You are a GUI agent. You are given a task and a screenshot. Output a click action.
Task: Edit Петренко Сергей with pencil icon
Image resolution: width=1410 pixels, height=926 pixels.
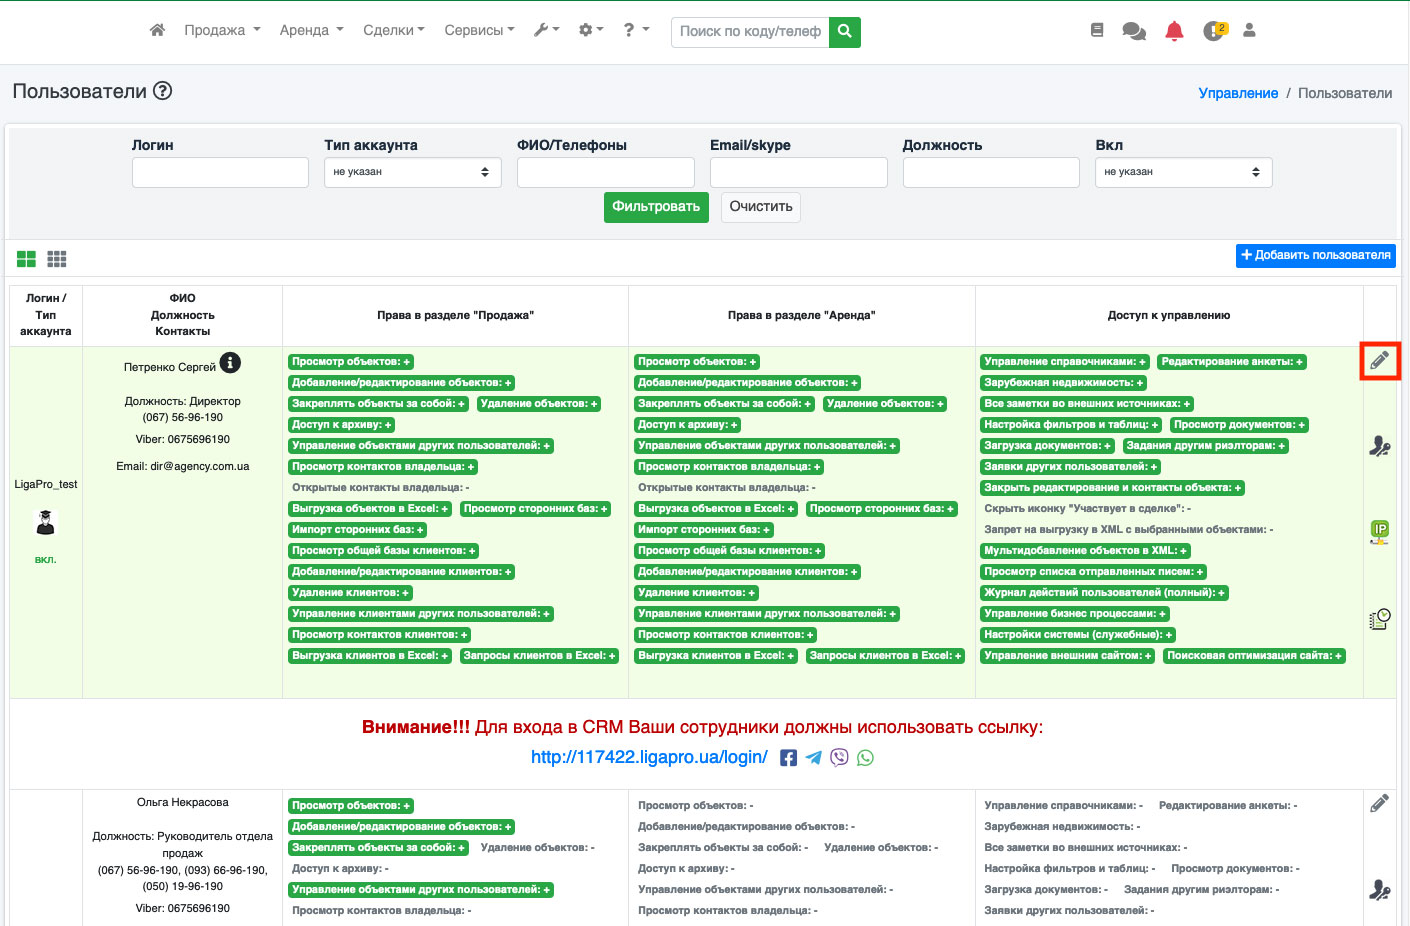(1380, 360)
